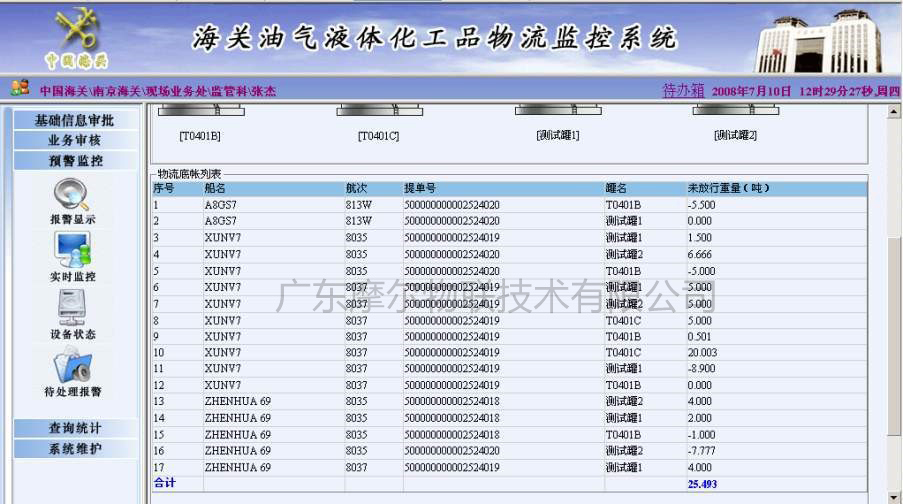Sort by 航次 column header
Viewport: 903px width, 504px height.
tap(356, 188)
